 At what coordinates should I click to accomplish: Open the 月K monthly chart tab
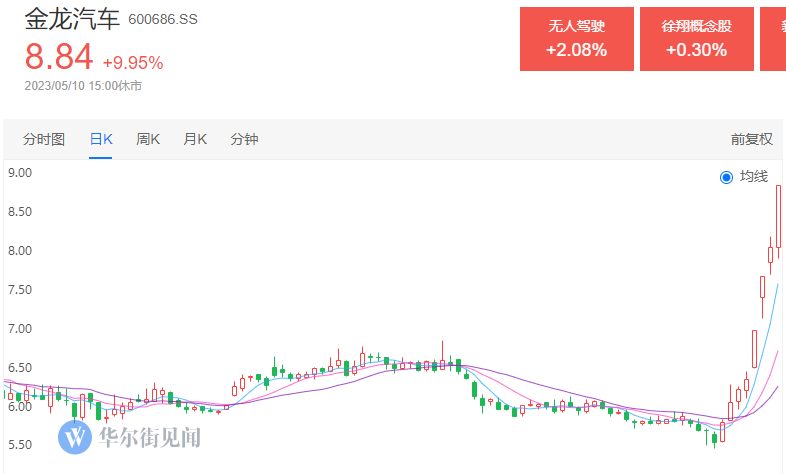tap(195, 139)
